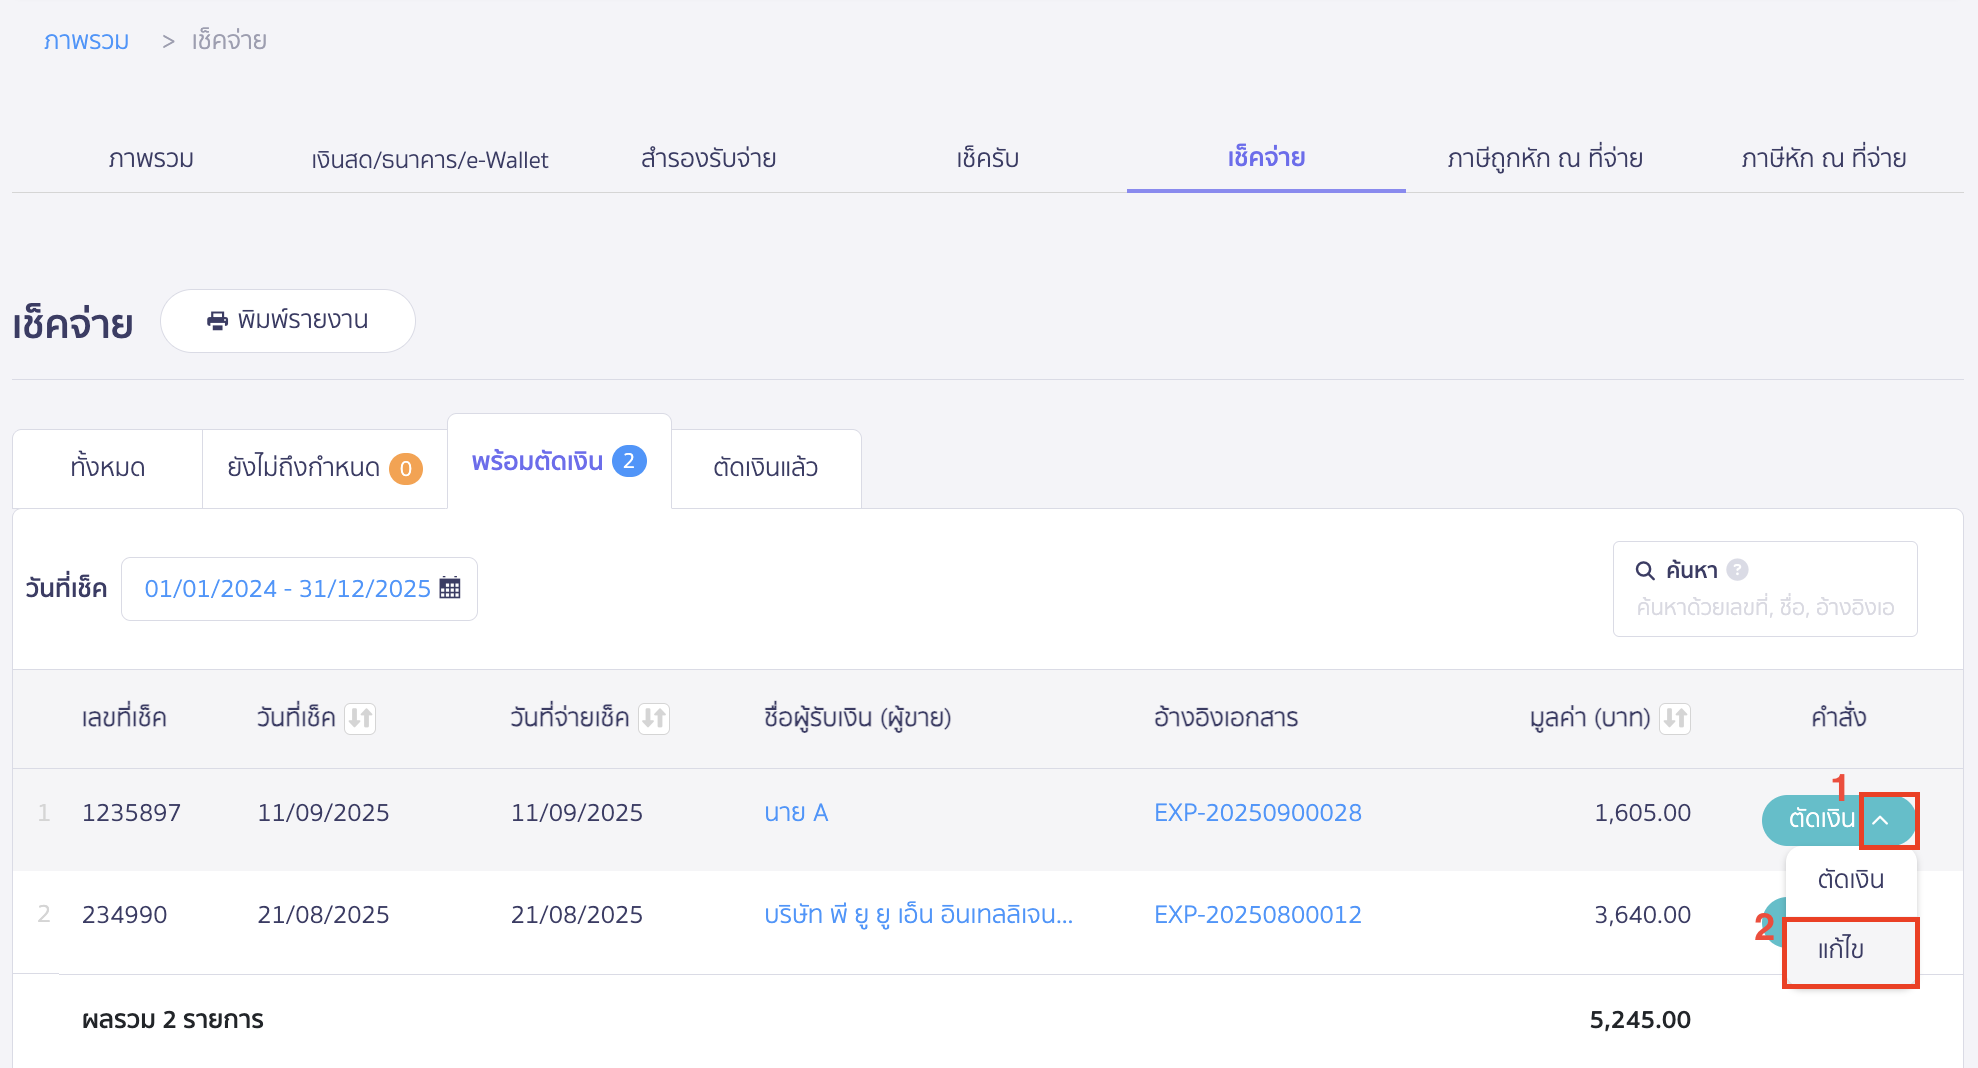Open document EXP-20250900028
Image resolution: width=1978 pixels, height=1068 pixels.
[1258, 812]
